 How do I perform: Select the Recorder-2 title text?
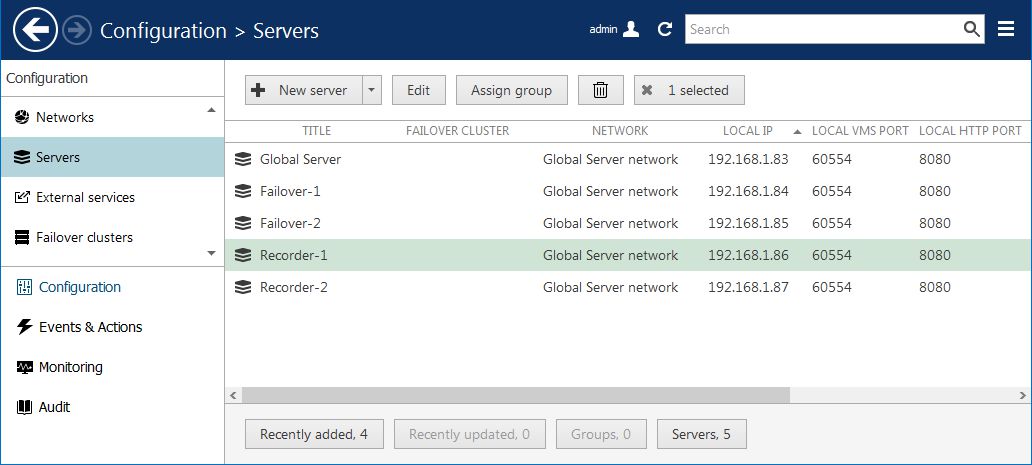[294, 287]
